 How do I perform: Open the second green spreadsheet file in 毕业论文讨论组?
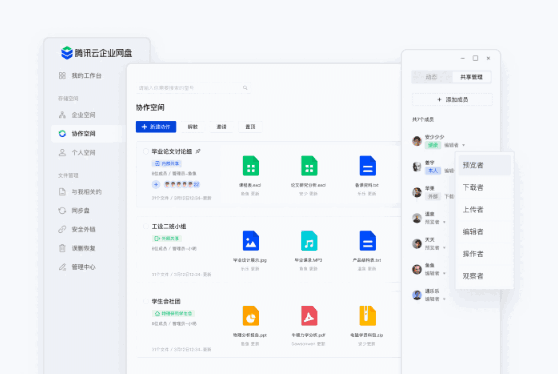[309, 166]
